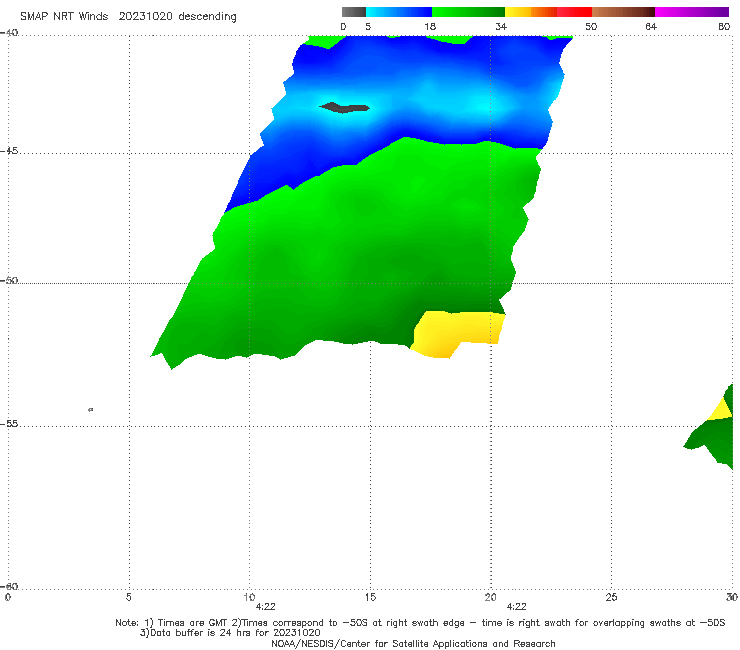Click the longitude axis label '5'
The width and height of the screenshot is (740, 650).
click(129, 598)
